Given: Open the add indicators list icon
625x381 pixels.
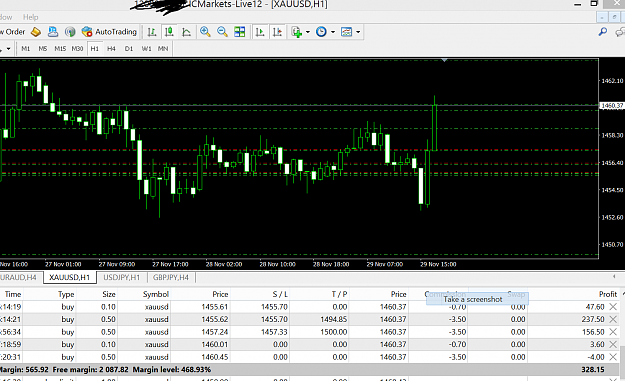Looking at the screenshot, I should (x=297, y=32).
